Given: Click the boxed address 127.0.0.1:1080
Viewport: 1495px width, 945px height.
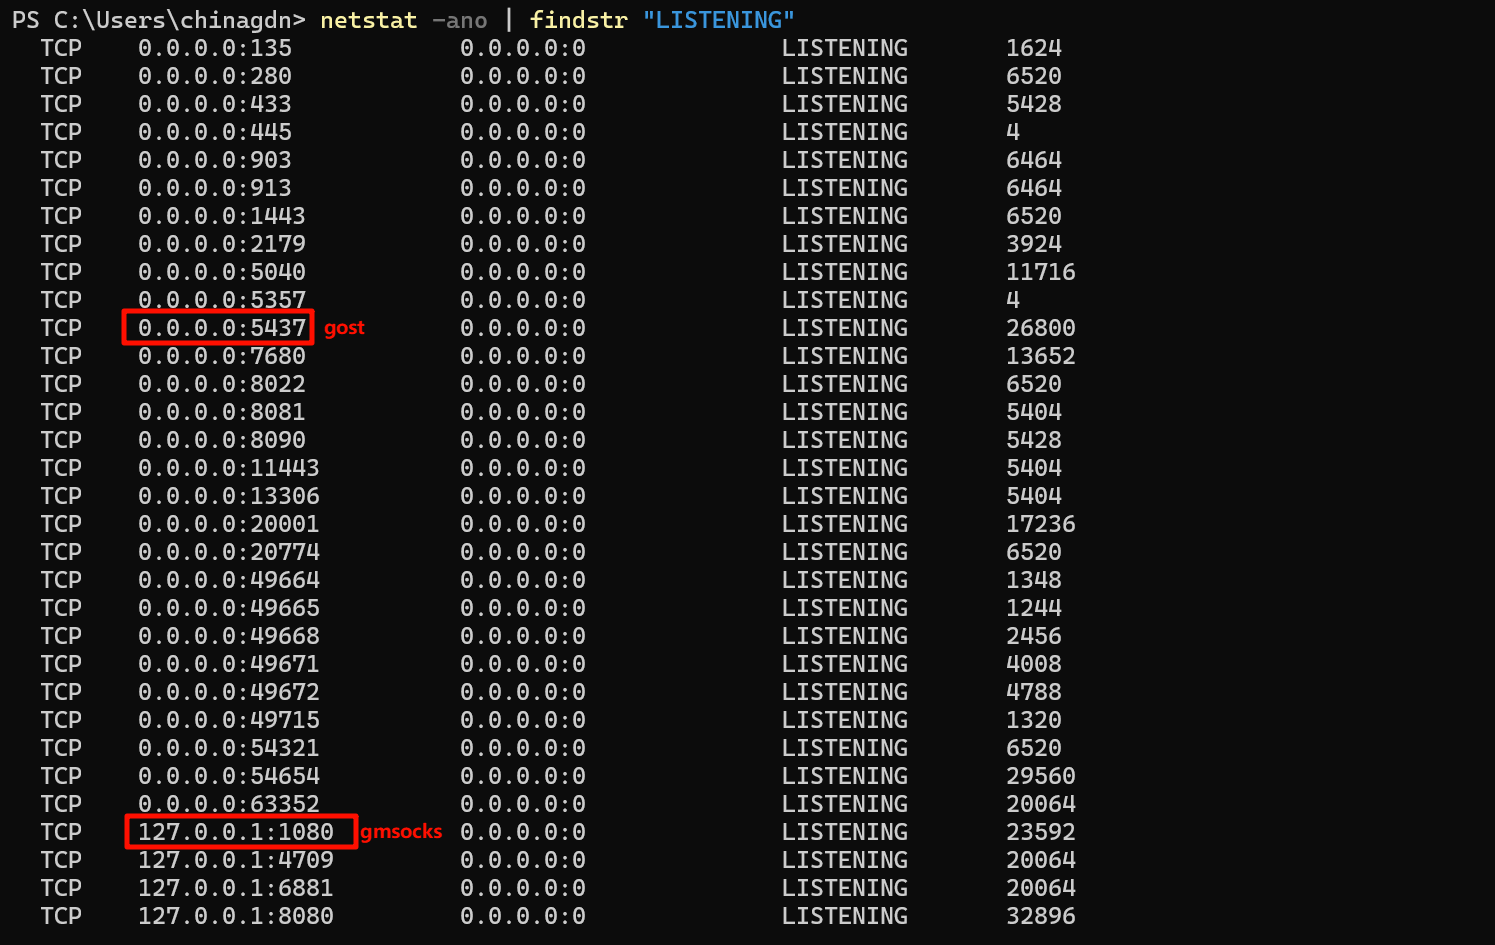Looking at the screenshot, I should [236, 832].
